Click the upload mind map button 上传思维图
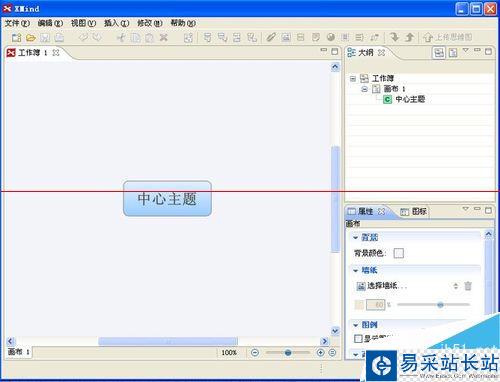 tap(447, 37)
